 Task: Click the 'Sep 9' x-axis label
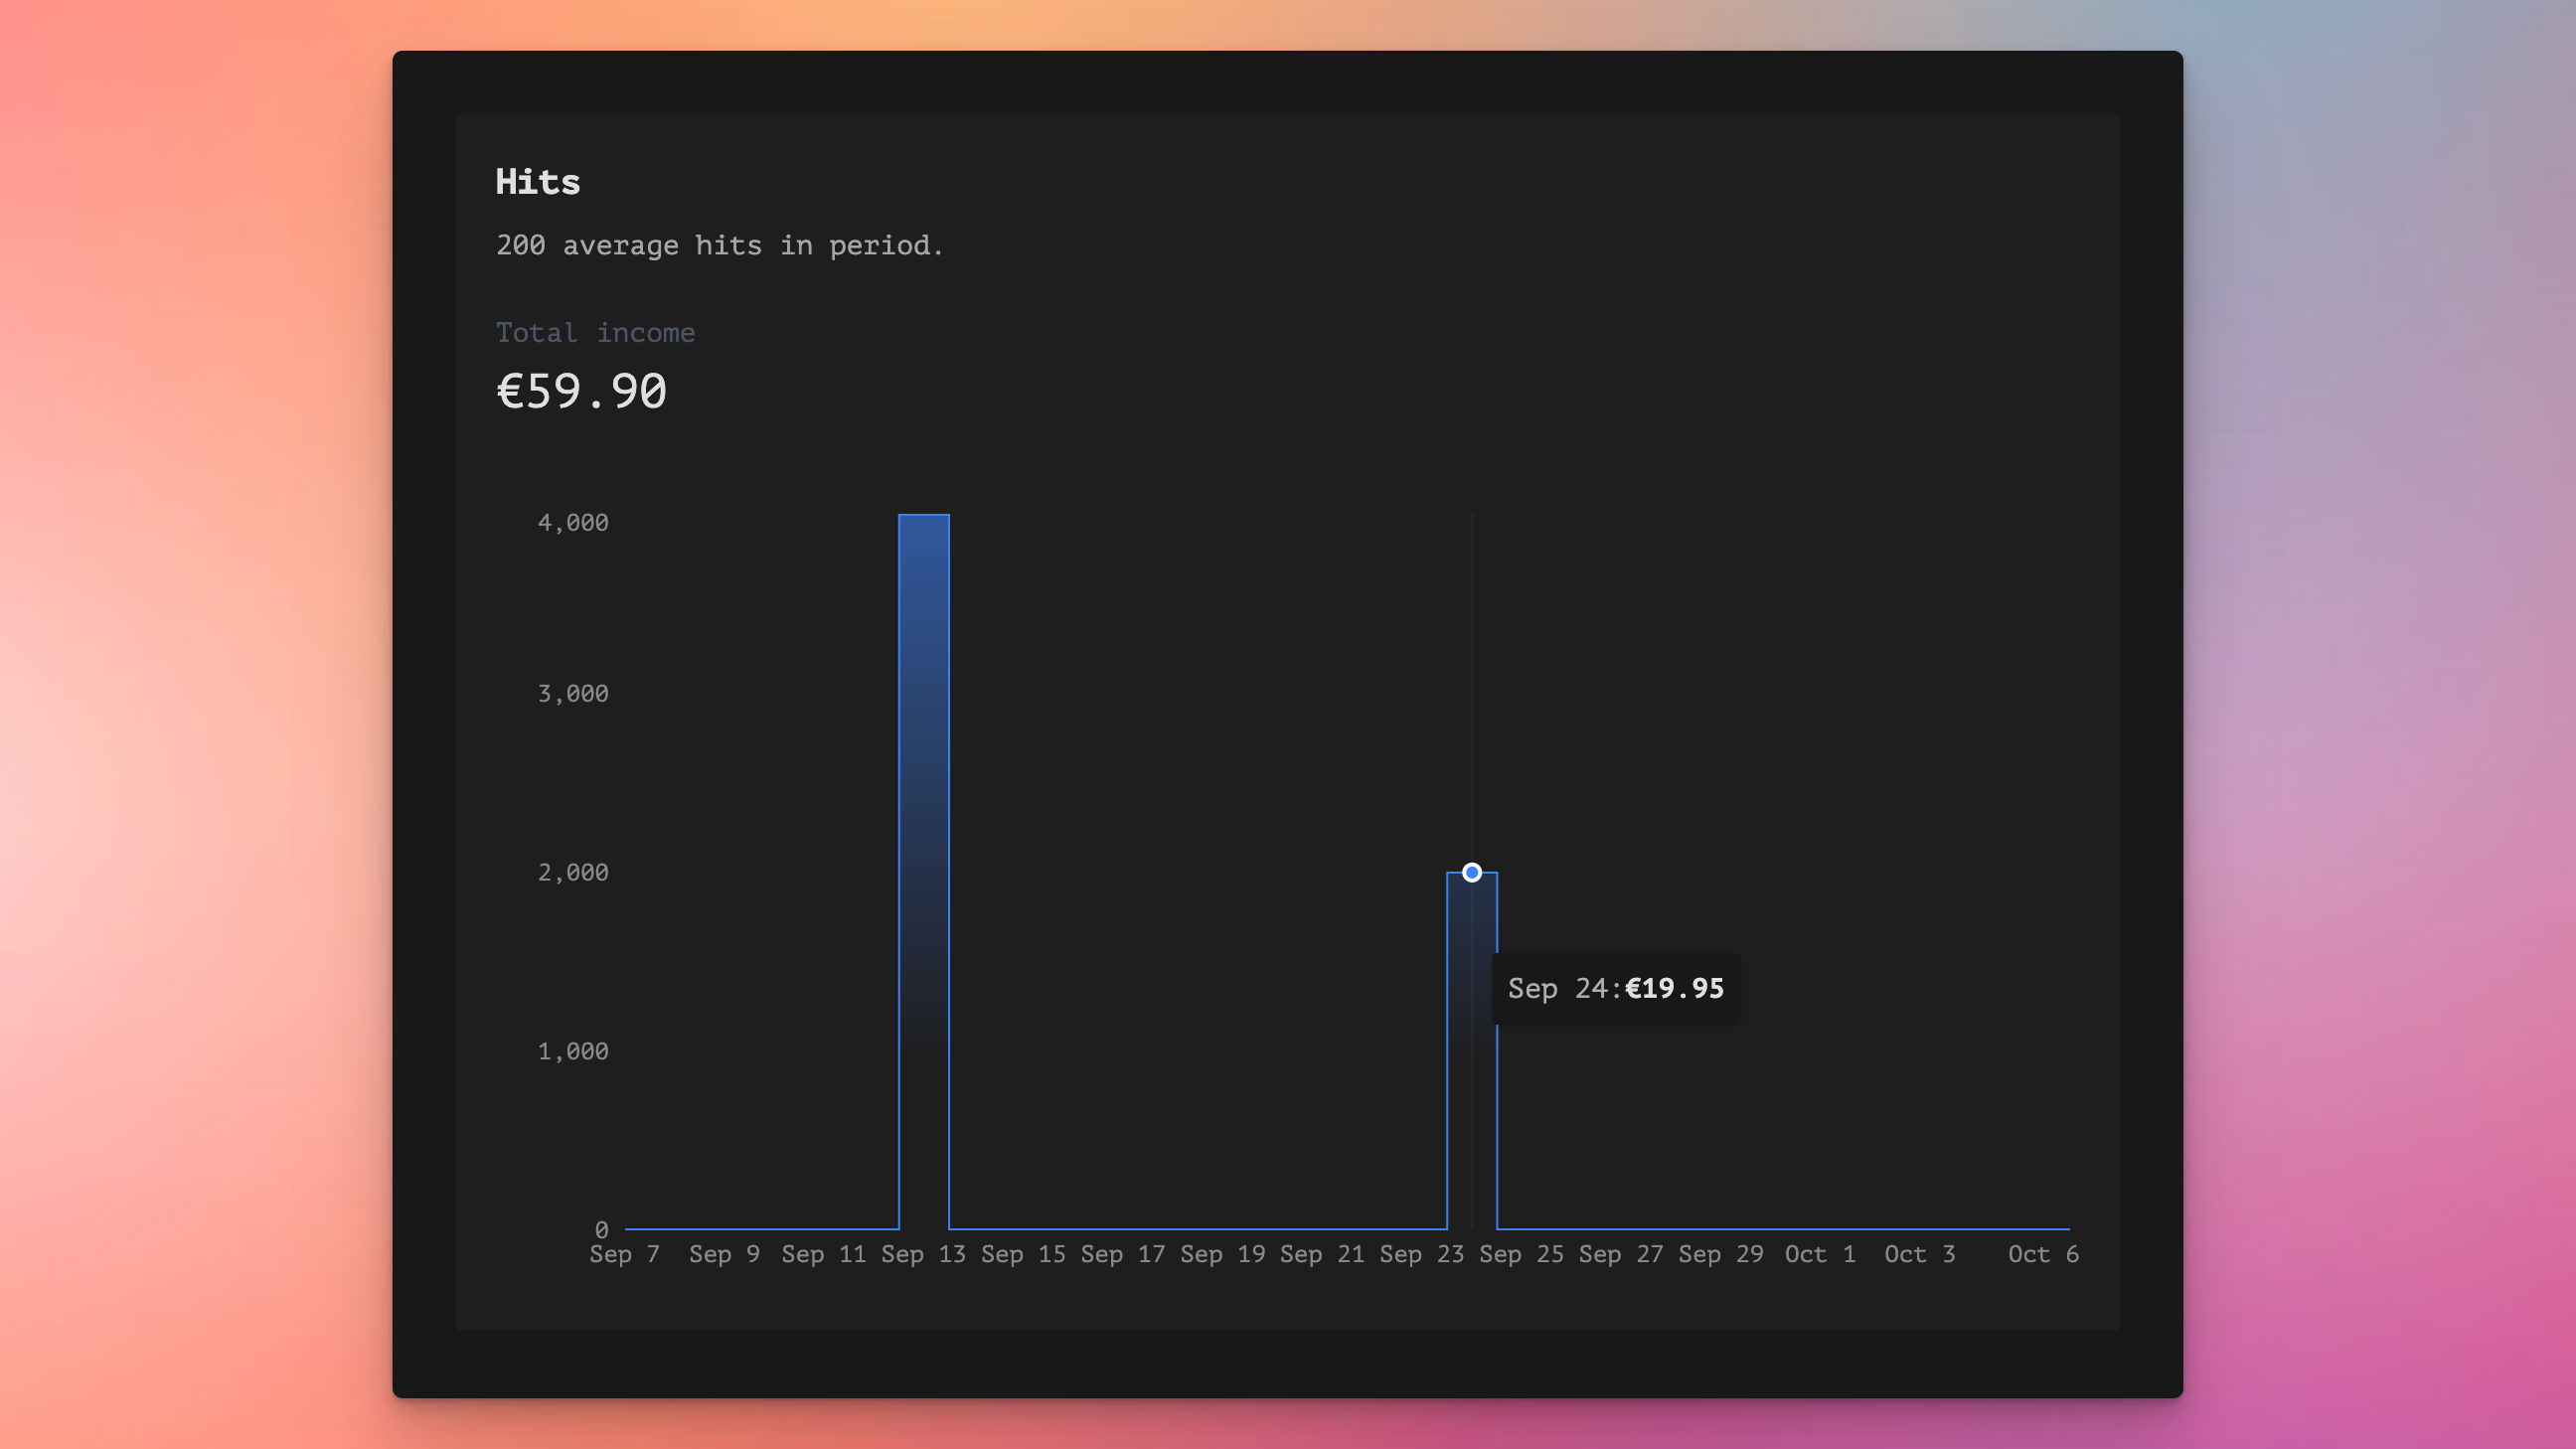point(724,1254)
